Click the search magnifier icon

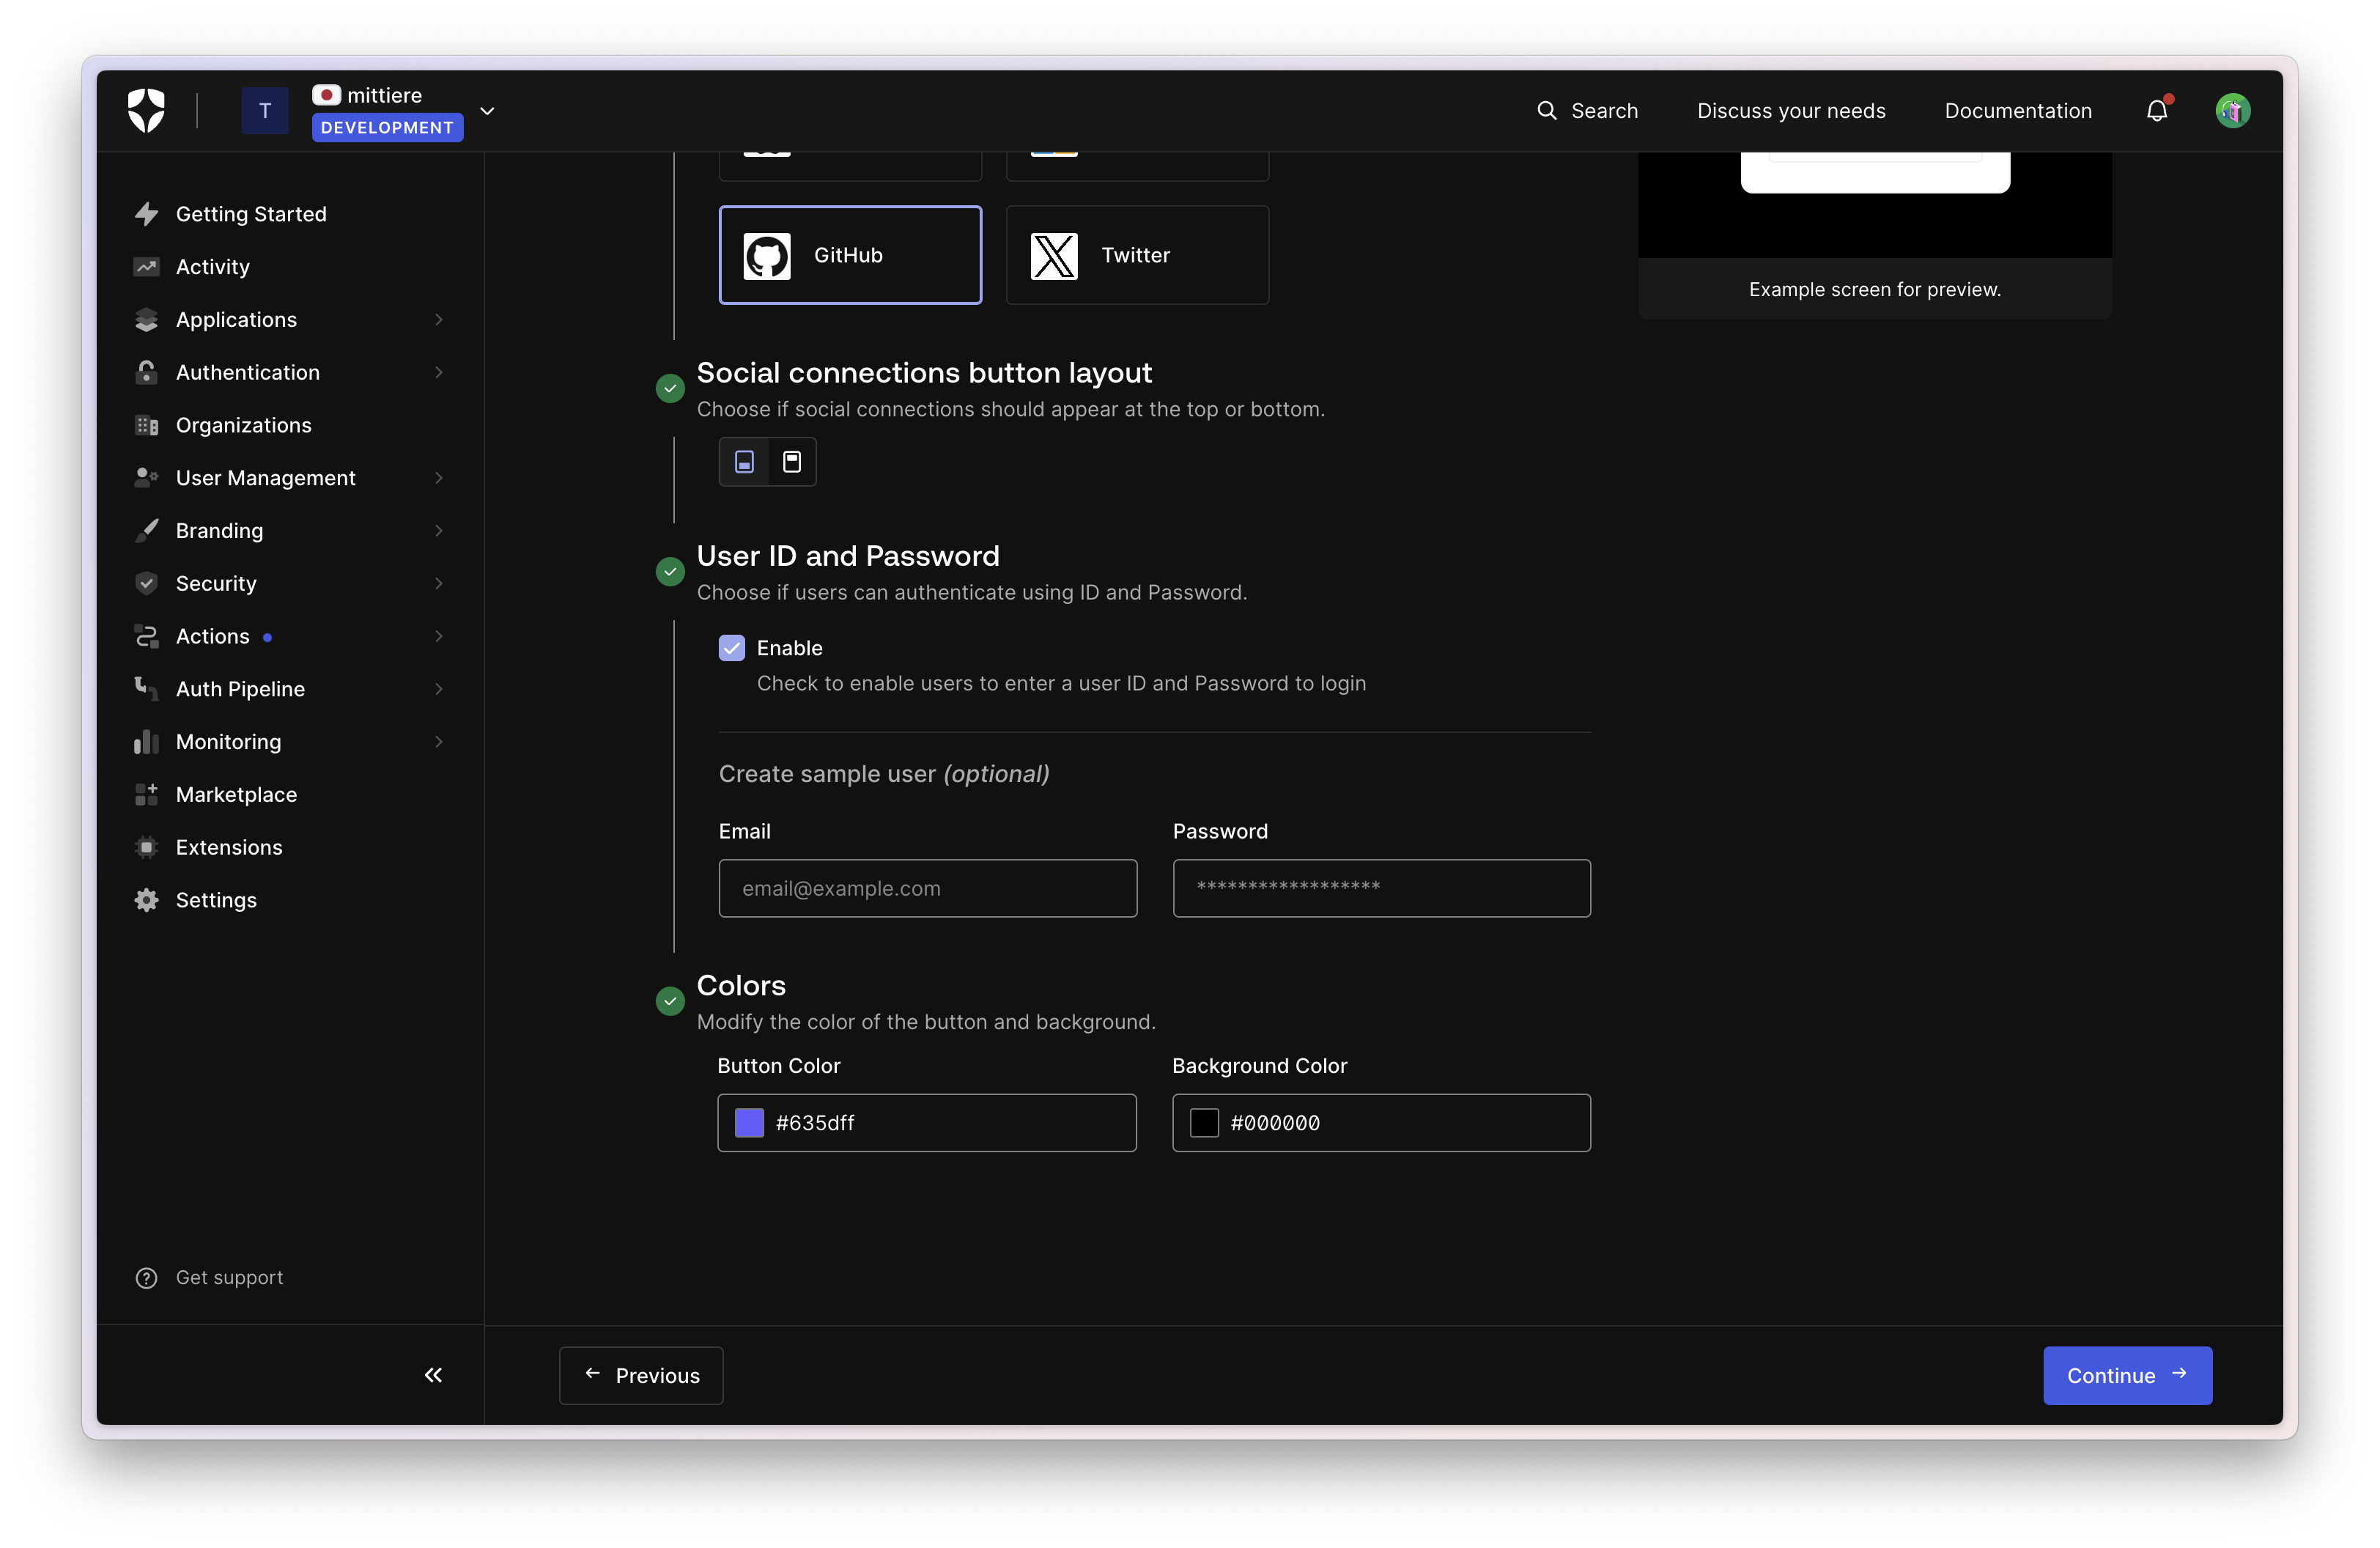click(1546, 111)
